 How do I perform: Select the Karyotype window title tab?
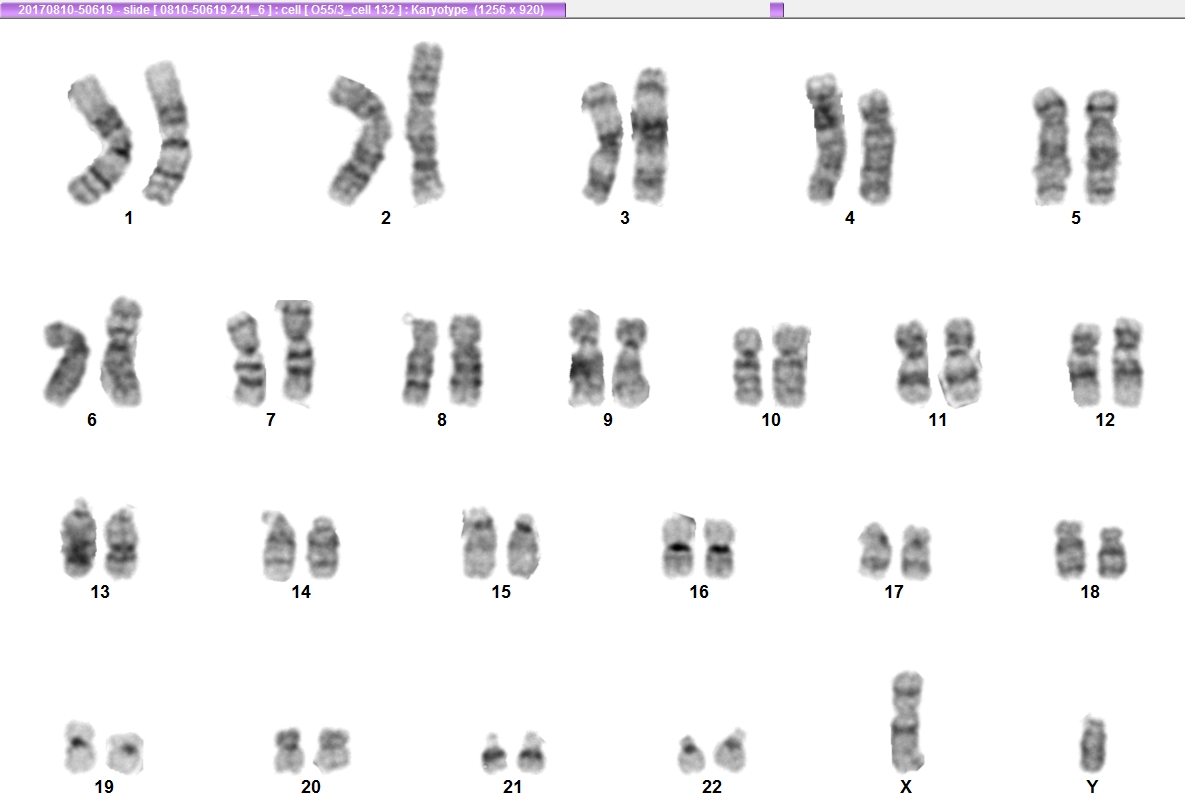283,10
